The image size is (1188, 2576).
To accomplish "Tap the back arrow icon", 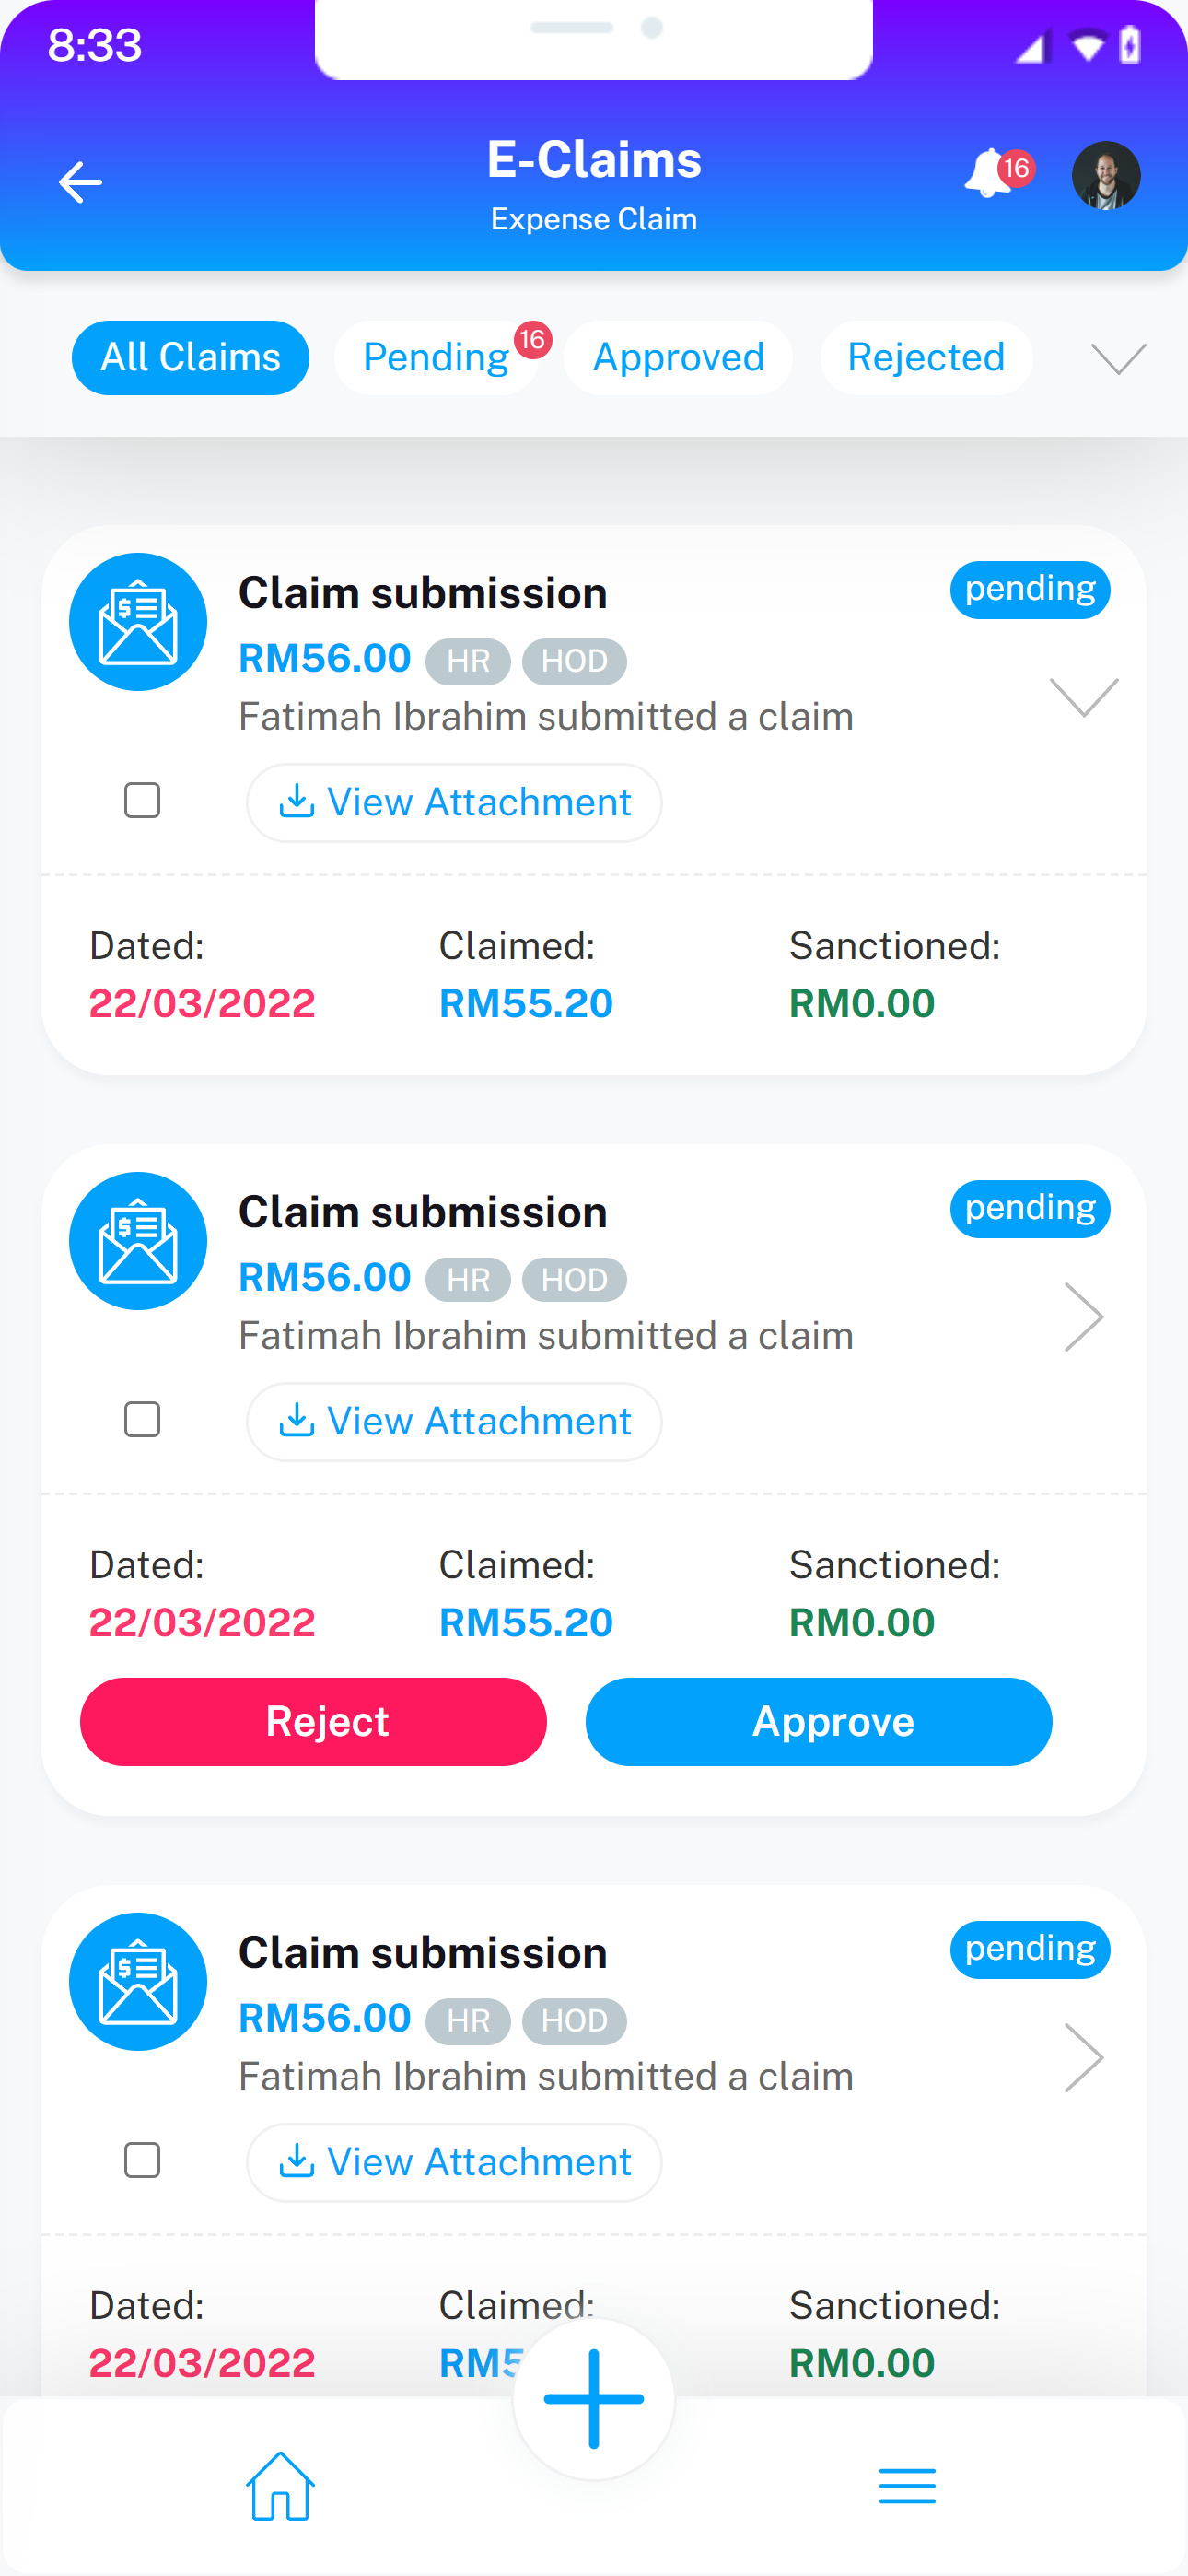I will [x=80, y=182].
